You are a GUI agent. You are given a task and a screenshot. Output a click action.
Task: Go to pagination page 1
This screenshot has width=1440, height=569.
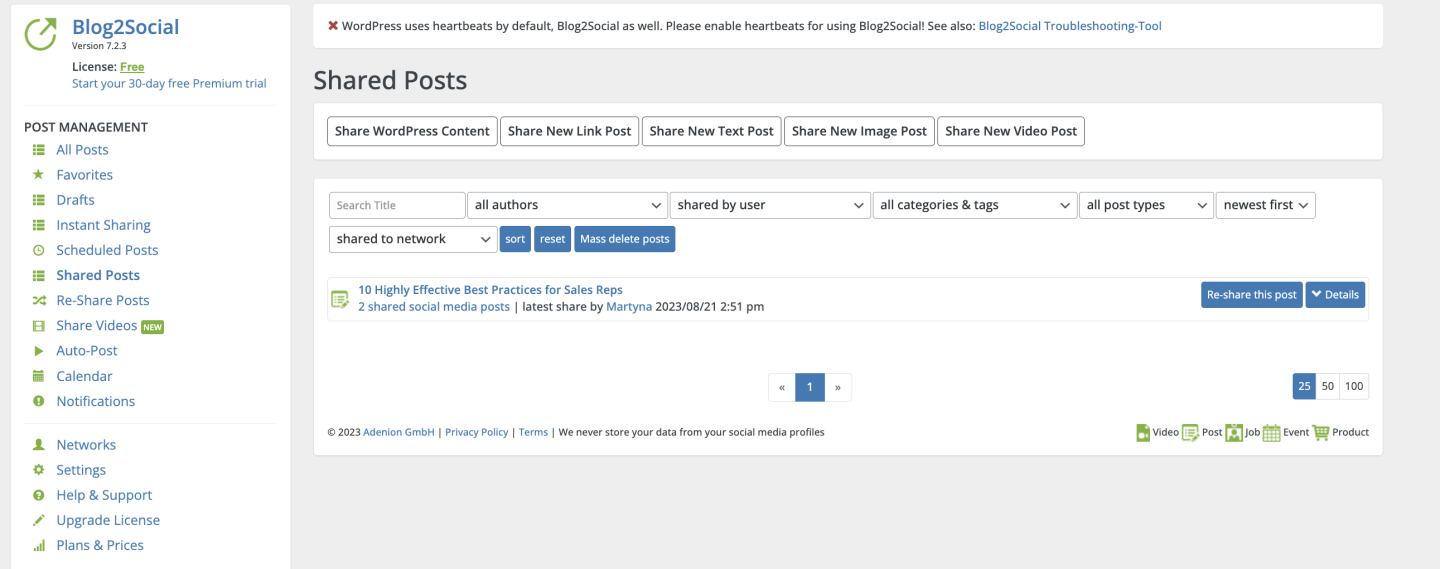click(x=810, y=387)
